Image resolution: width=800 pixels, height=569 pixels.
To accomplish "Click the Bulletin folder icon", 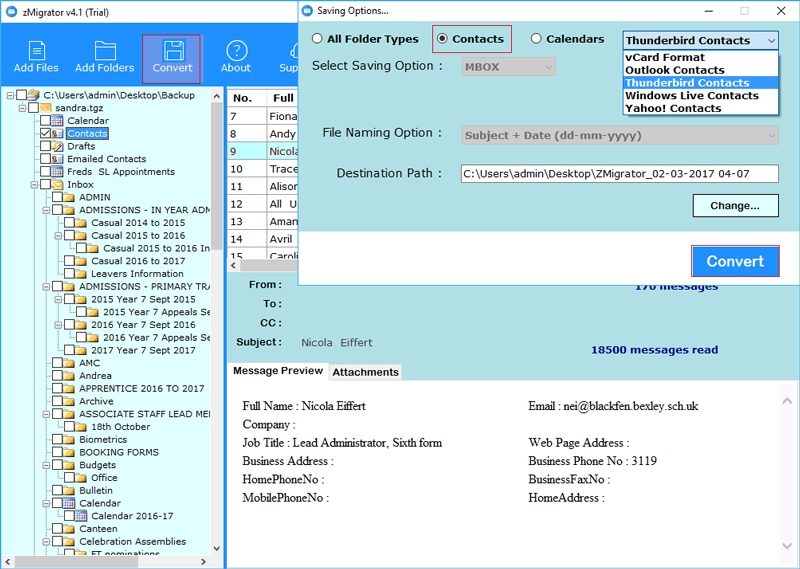I will coord(69,490).
